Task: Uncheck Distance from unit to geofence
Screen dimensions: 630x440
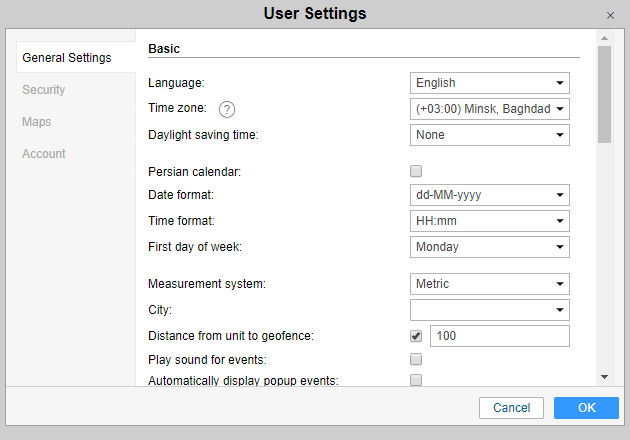Action: (x=416, y=336)
